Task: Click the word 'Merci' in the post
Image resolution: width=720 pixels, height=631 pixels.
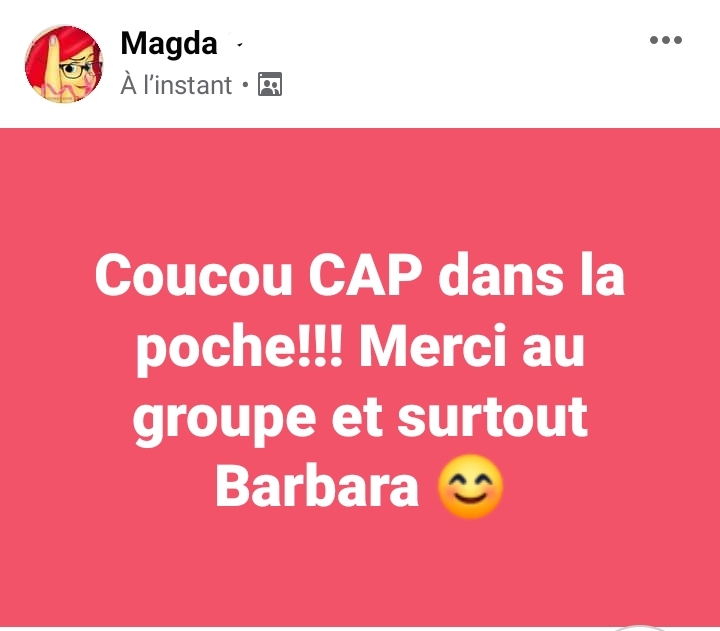Action: click(x=433, y=345)
